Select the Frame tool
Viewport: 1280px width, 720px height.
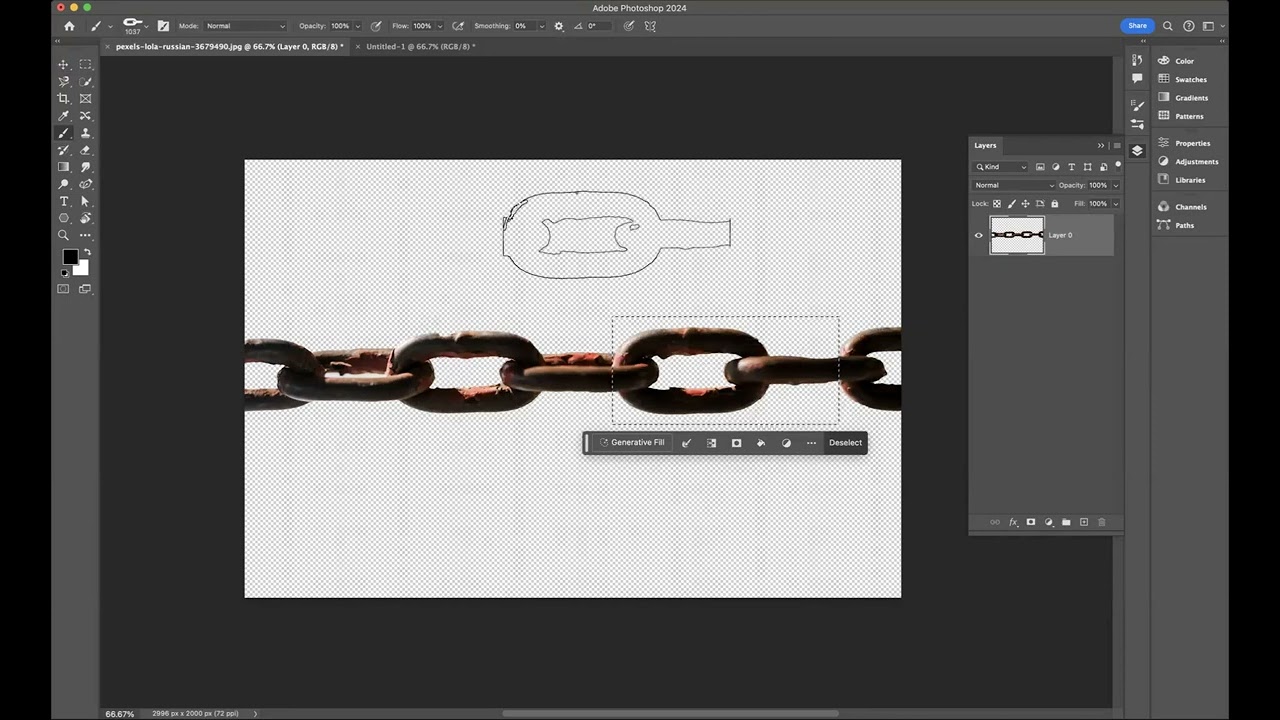tap(85, 98)
